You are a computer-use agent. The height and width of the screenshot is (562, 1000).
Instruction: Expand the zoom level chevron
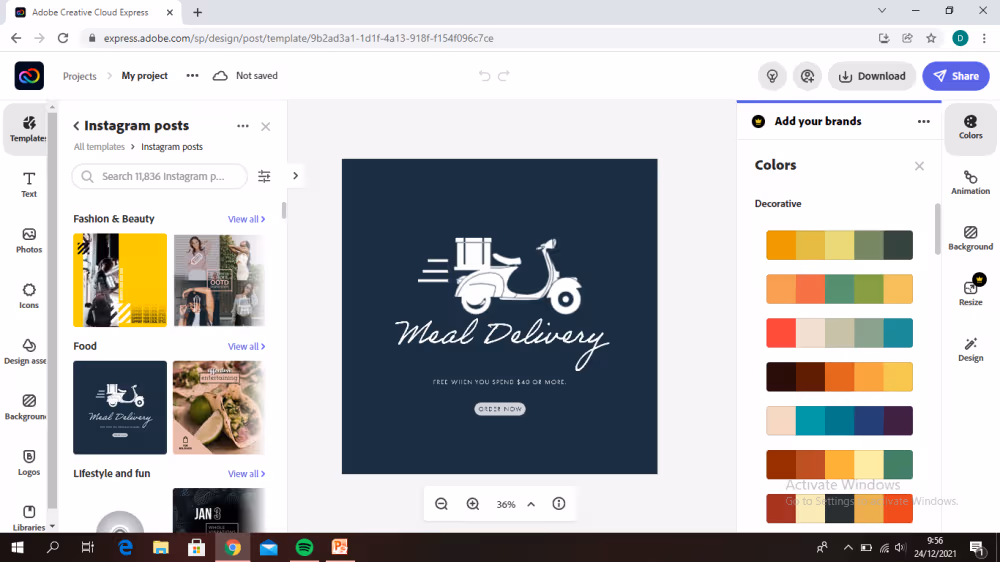tap(531, 504)
